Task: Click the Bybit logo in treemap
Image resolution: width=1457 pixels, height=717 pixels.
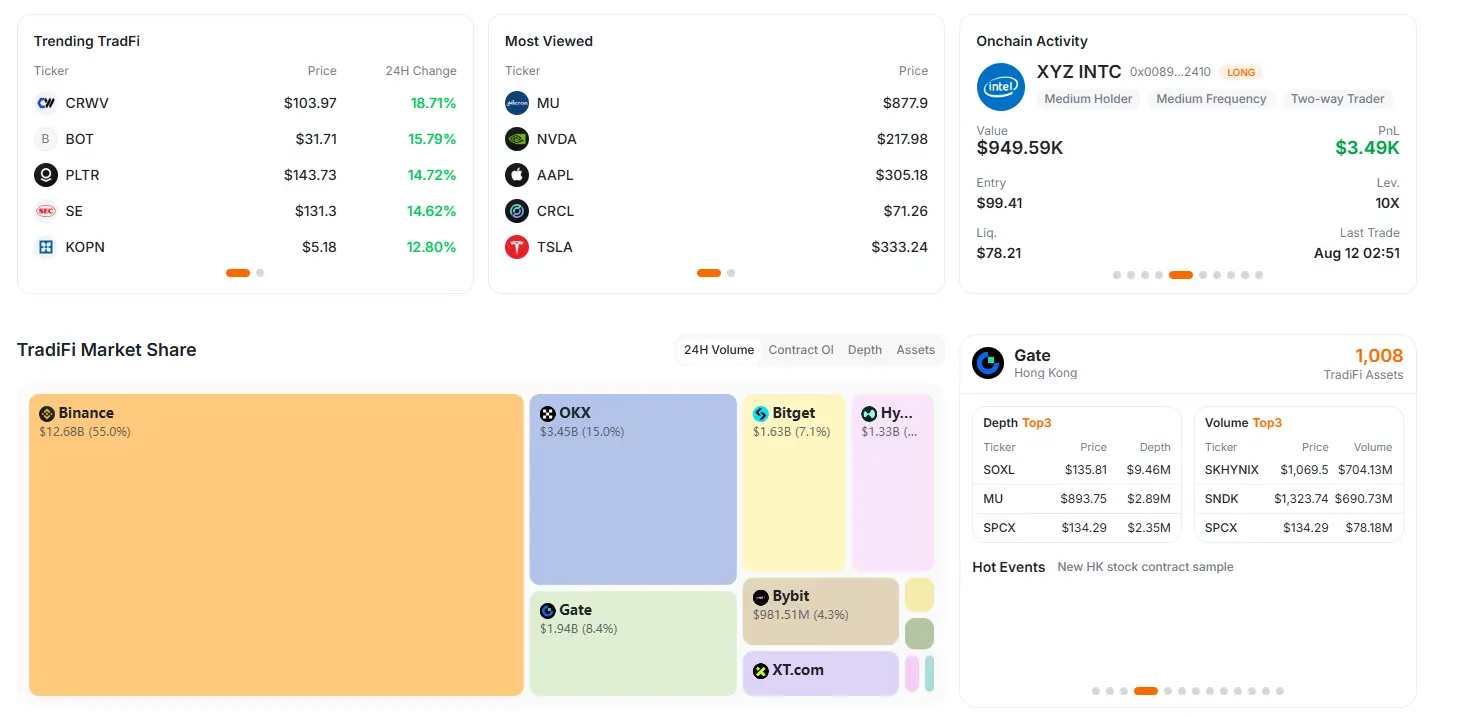Action: pos(760,597)
